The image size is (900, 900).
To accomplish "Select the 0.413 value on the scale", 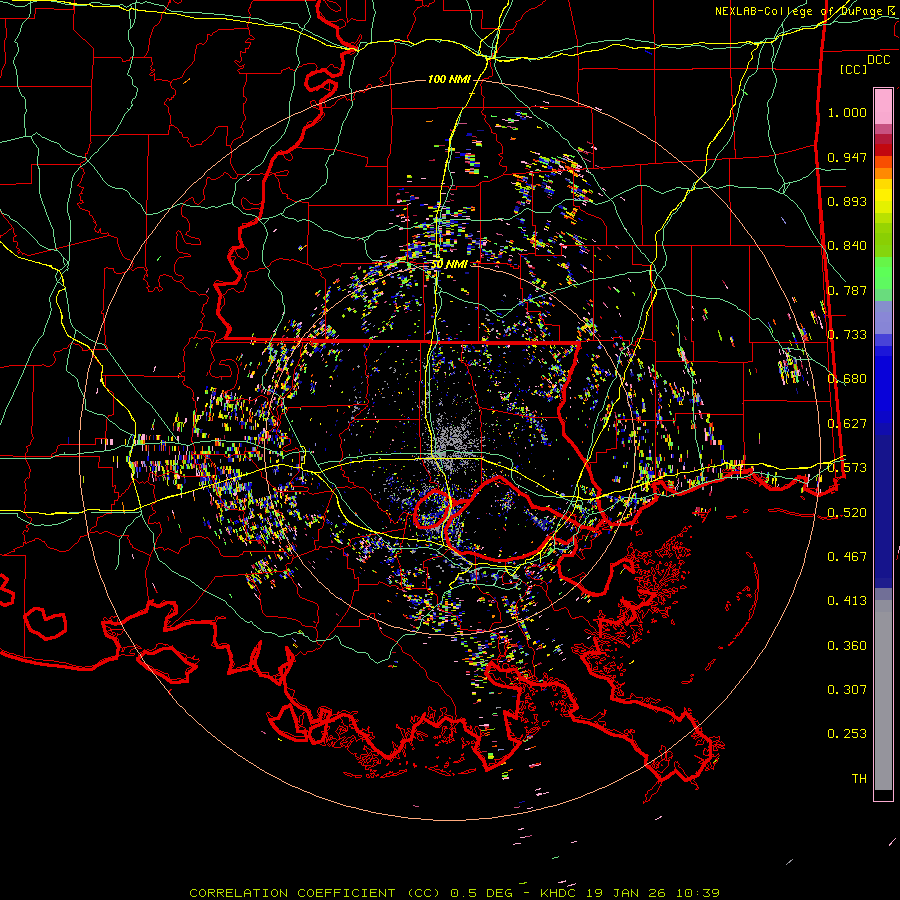I will (x=847, y=600).
